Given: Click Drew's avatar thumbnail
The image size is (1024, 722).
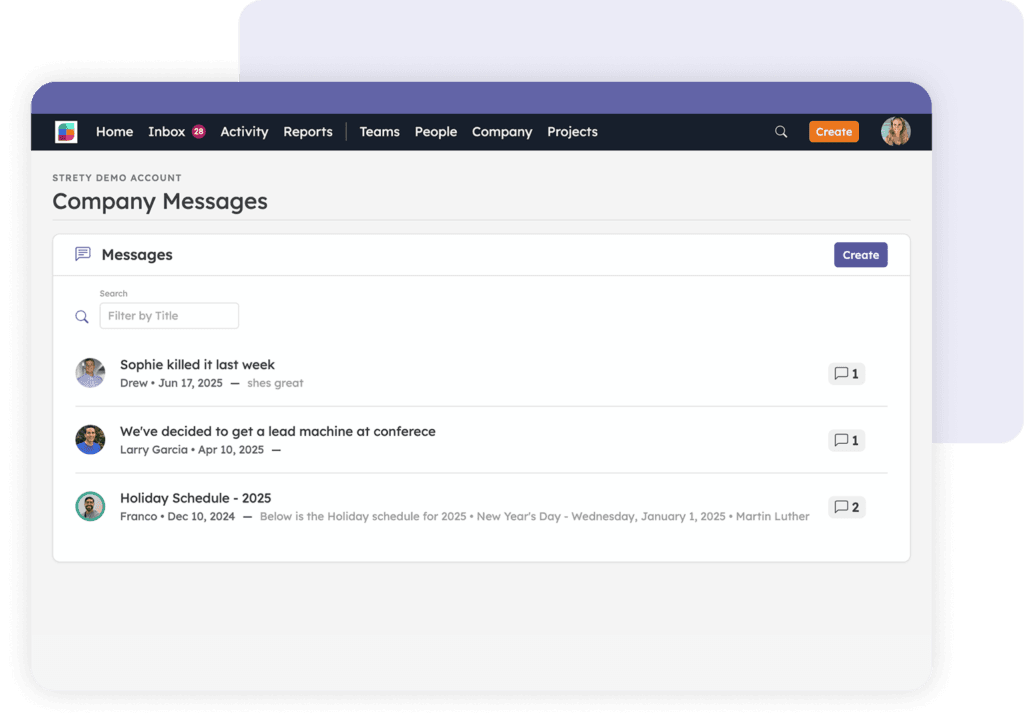Looking at the screenshot, I should pos(90,373).
